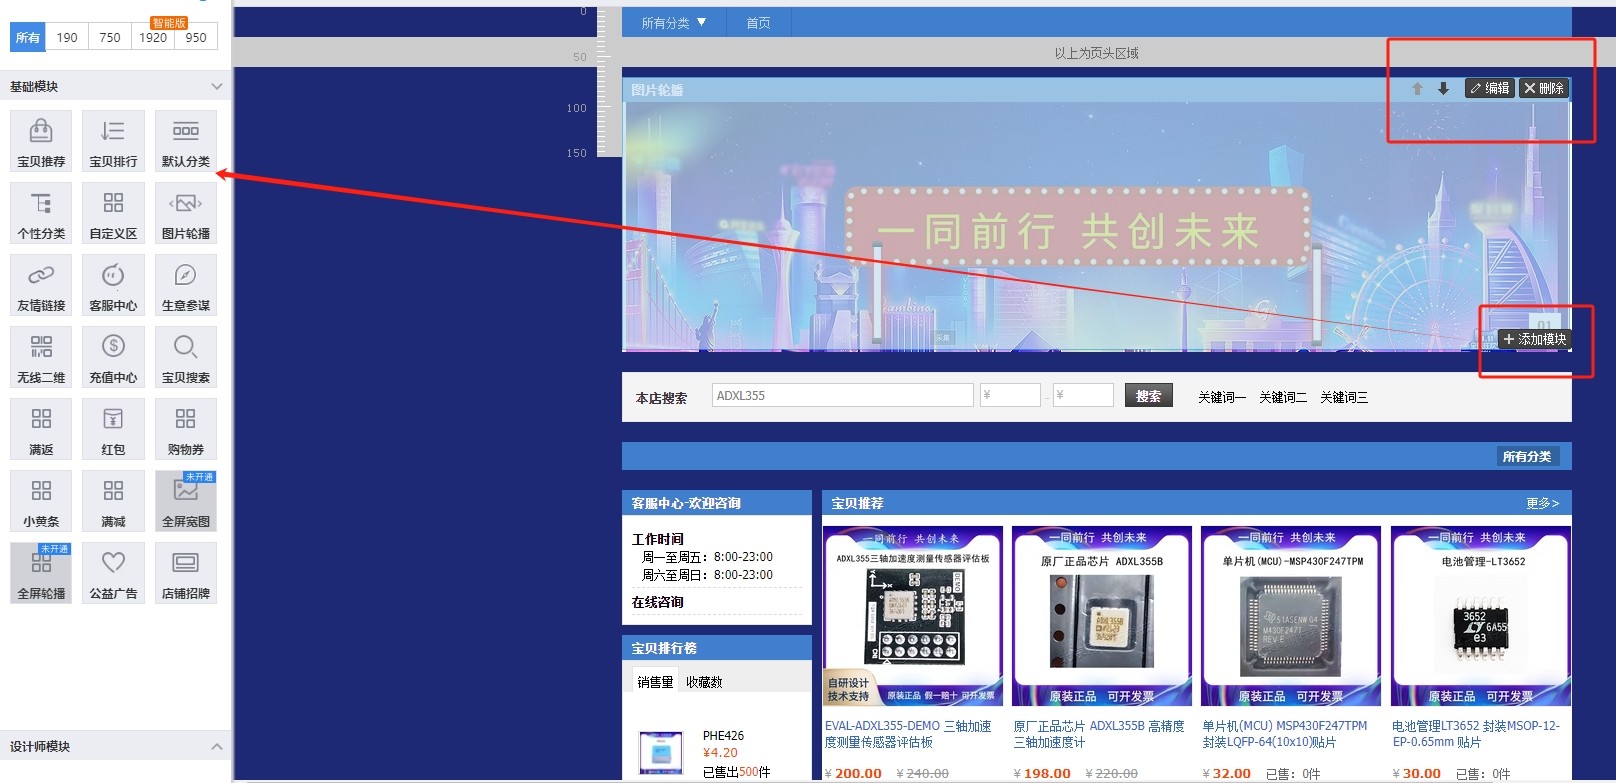This screenshot has width=1616, height=783.
Task: Choose the 宝贝搜索 module icon
Action: [x=186, y=357]
